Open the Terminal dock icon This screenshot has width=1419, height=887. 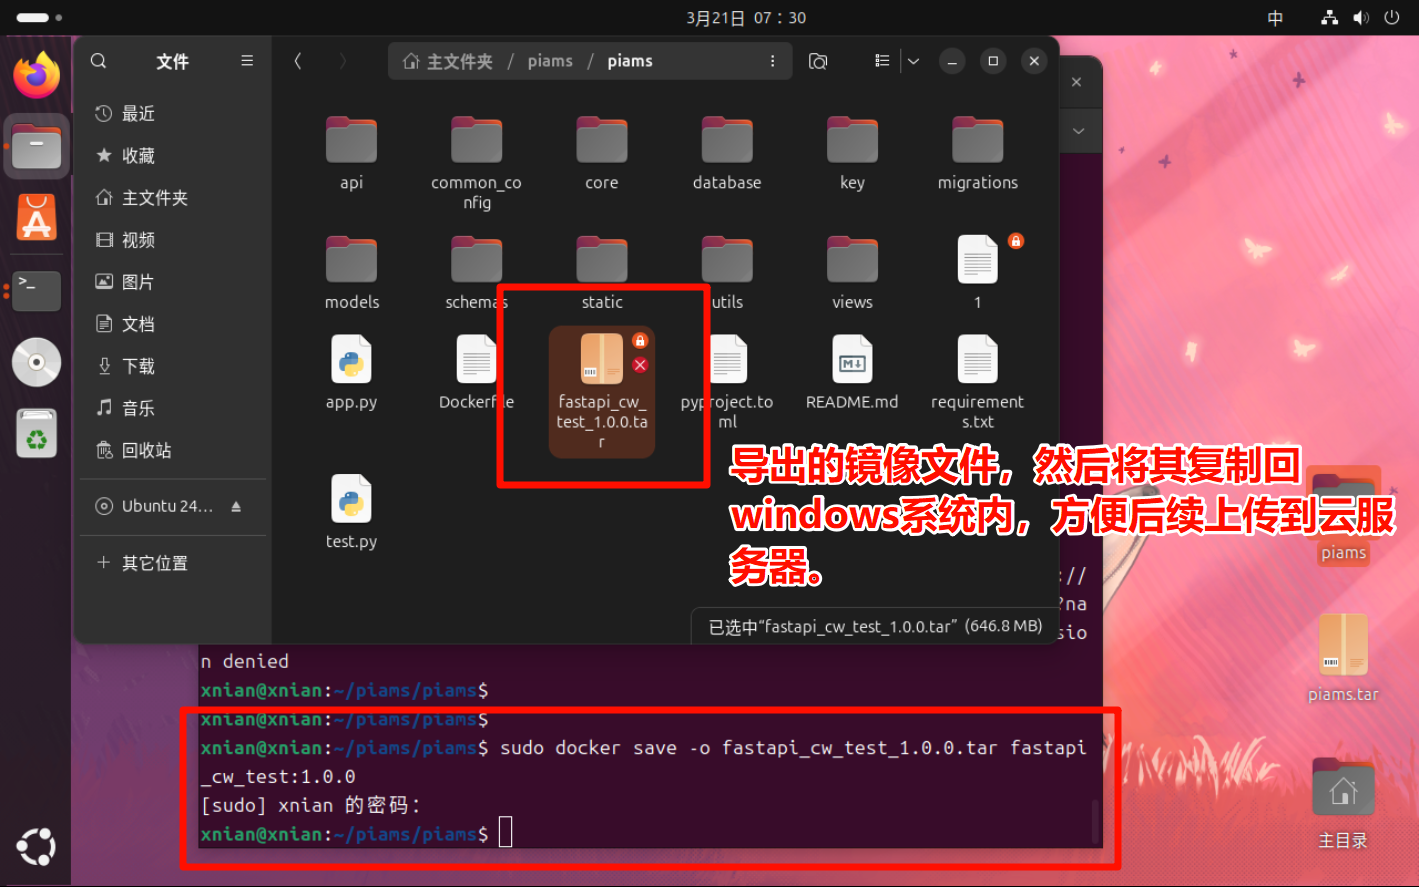36,290
